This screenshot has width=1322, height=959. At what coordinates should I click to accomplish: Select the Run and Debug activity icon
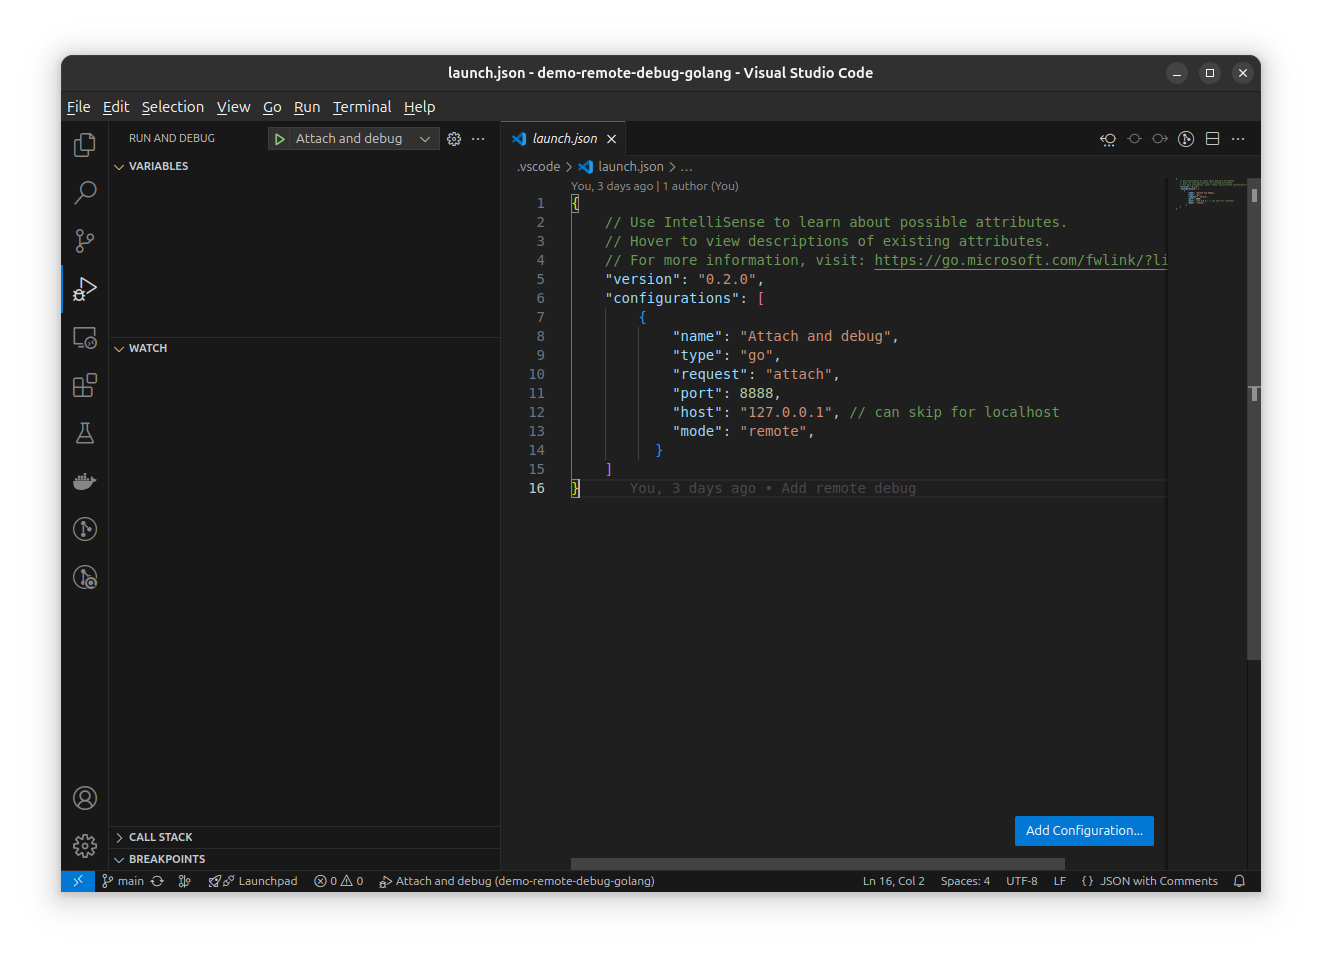tap(85, 289)
